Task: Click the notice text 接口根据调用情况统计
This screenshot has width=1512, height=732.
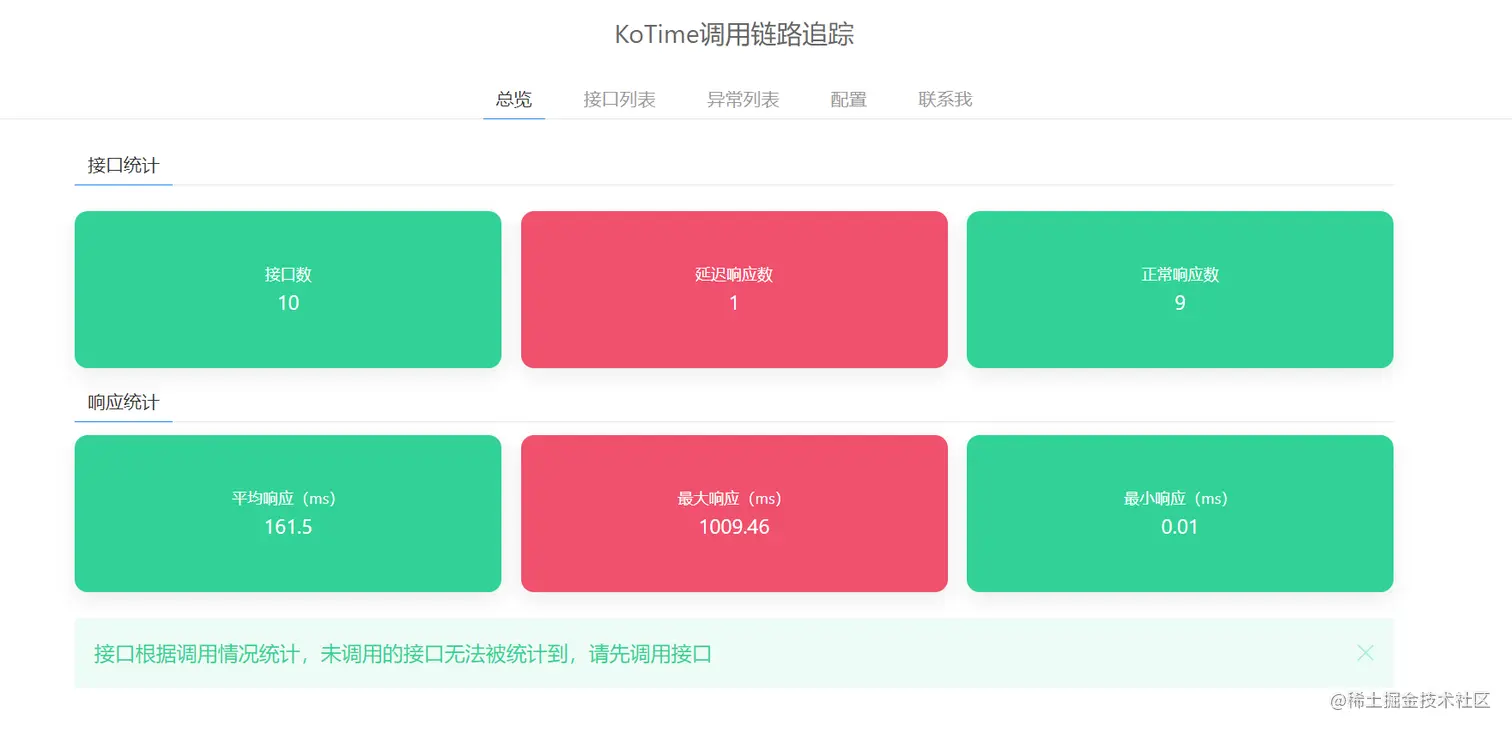Action: (x=197, y=654)
